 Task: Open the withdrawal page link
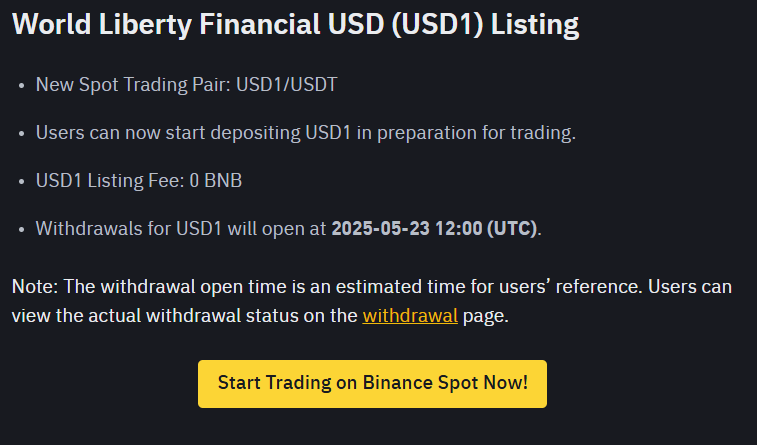tap(410, 316)
